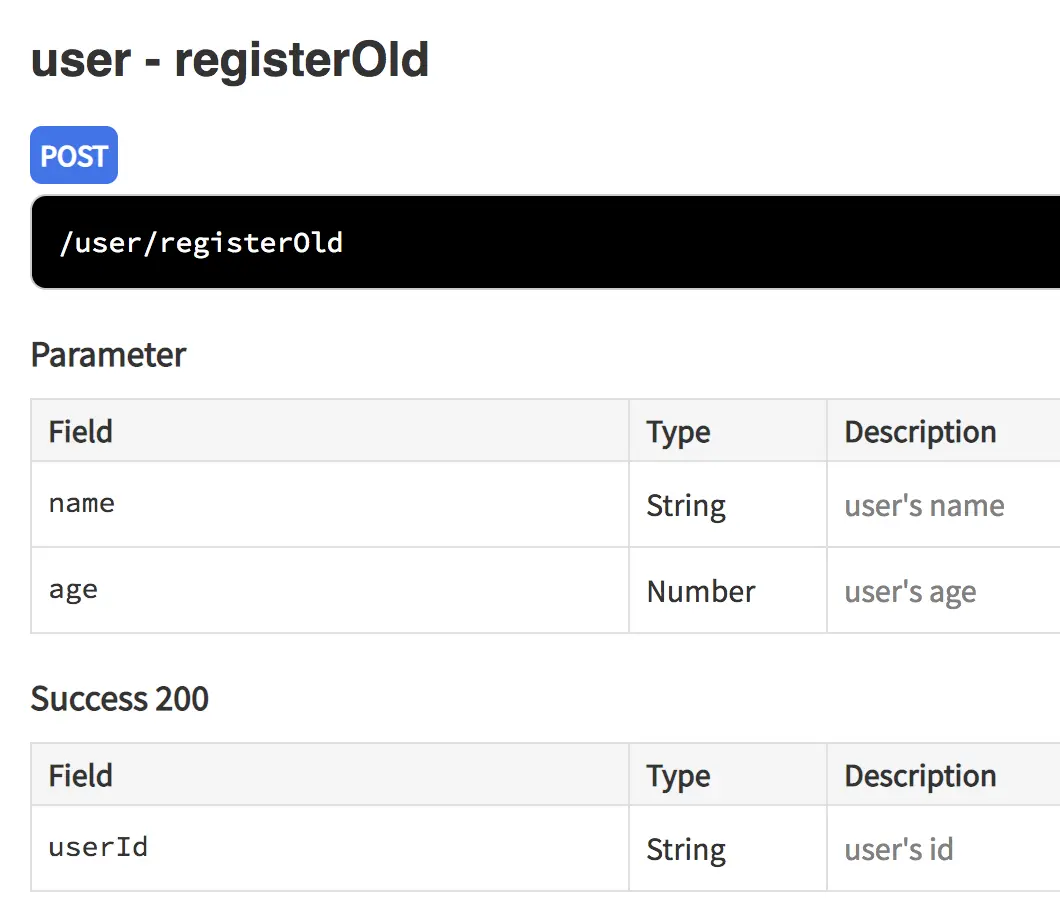
Task: Click the Parameter section heading
Action: 108,355
